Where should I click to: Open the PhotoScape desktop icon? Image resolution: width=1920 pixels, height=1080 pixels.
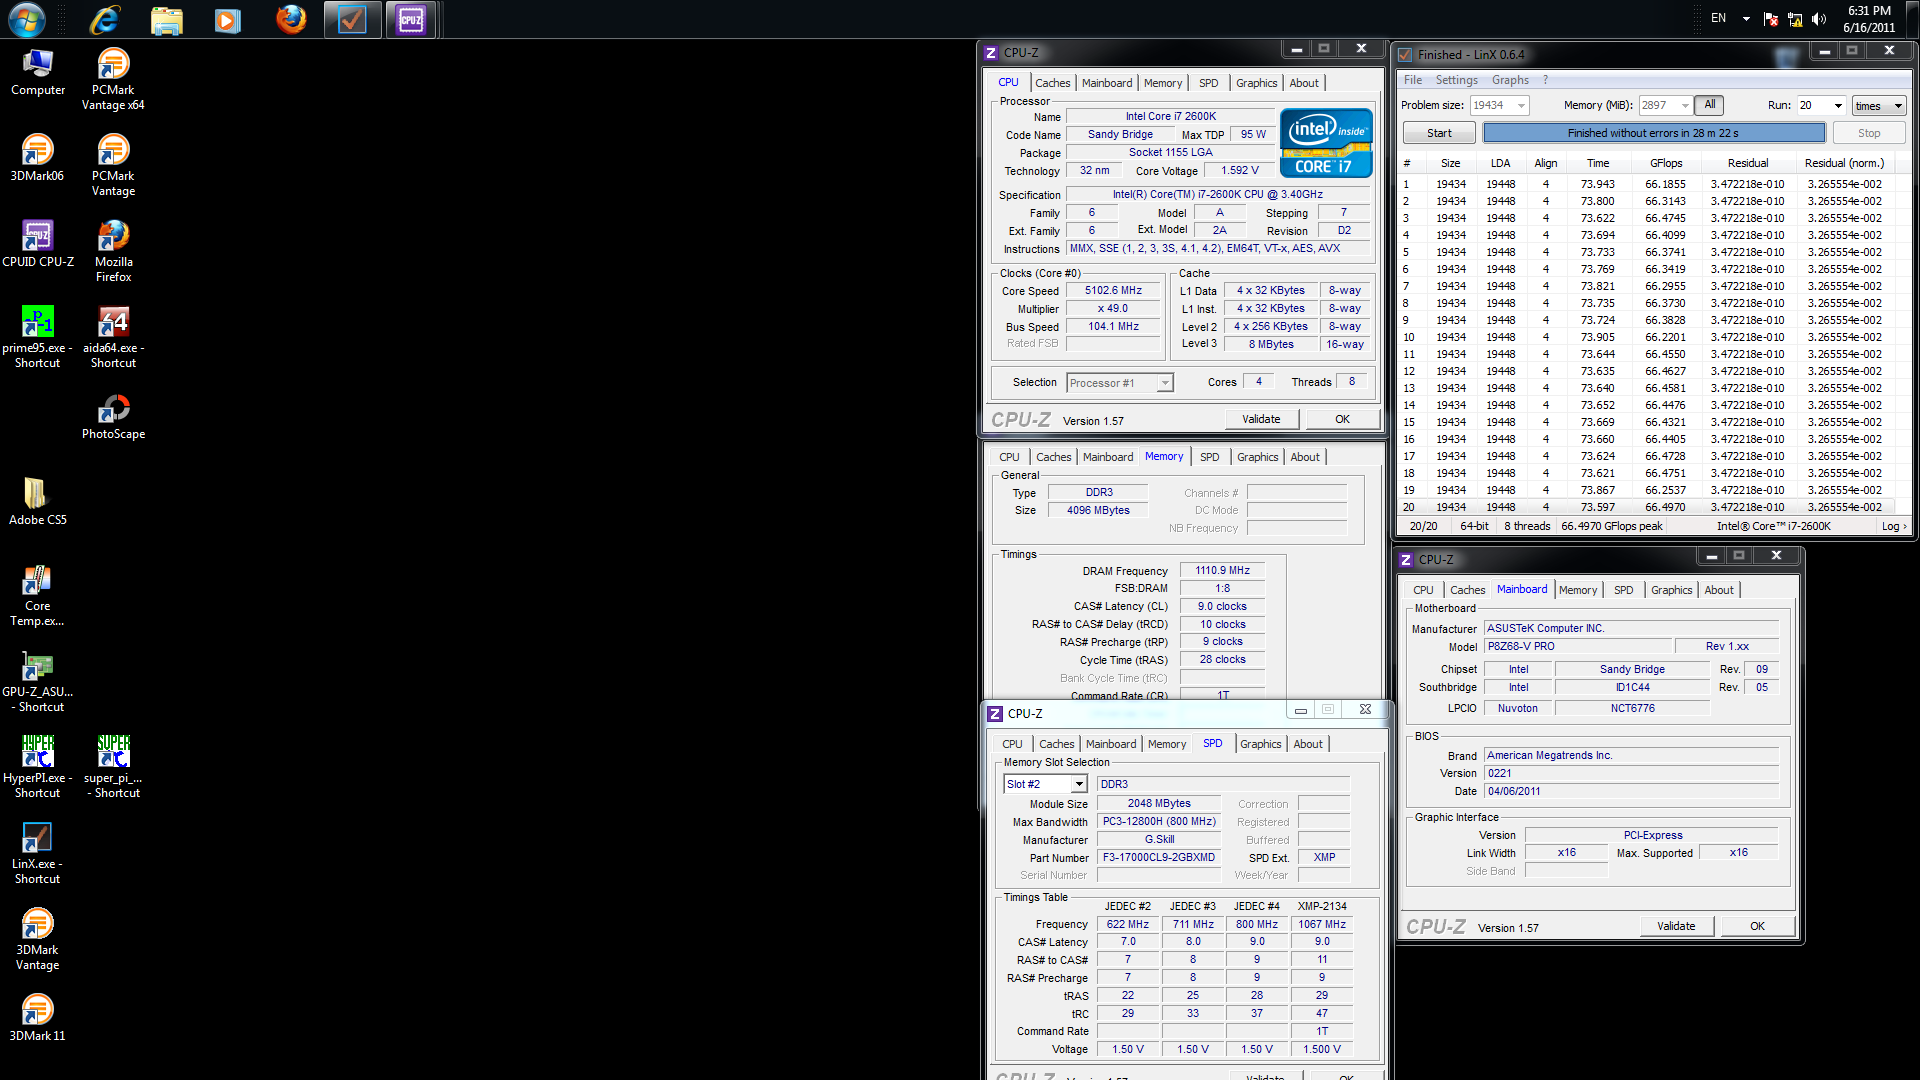pos(113,409)
